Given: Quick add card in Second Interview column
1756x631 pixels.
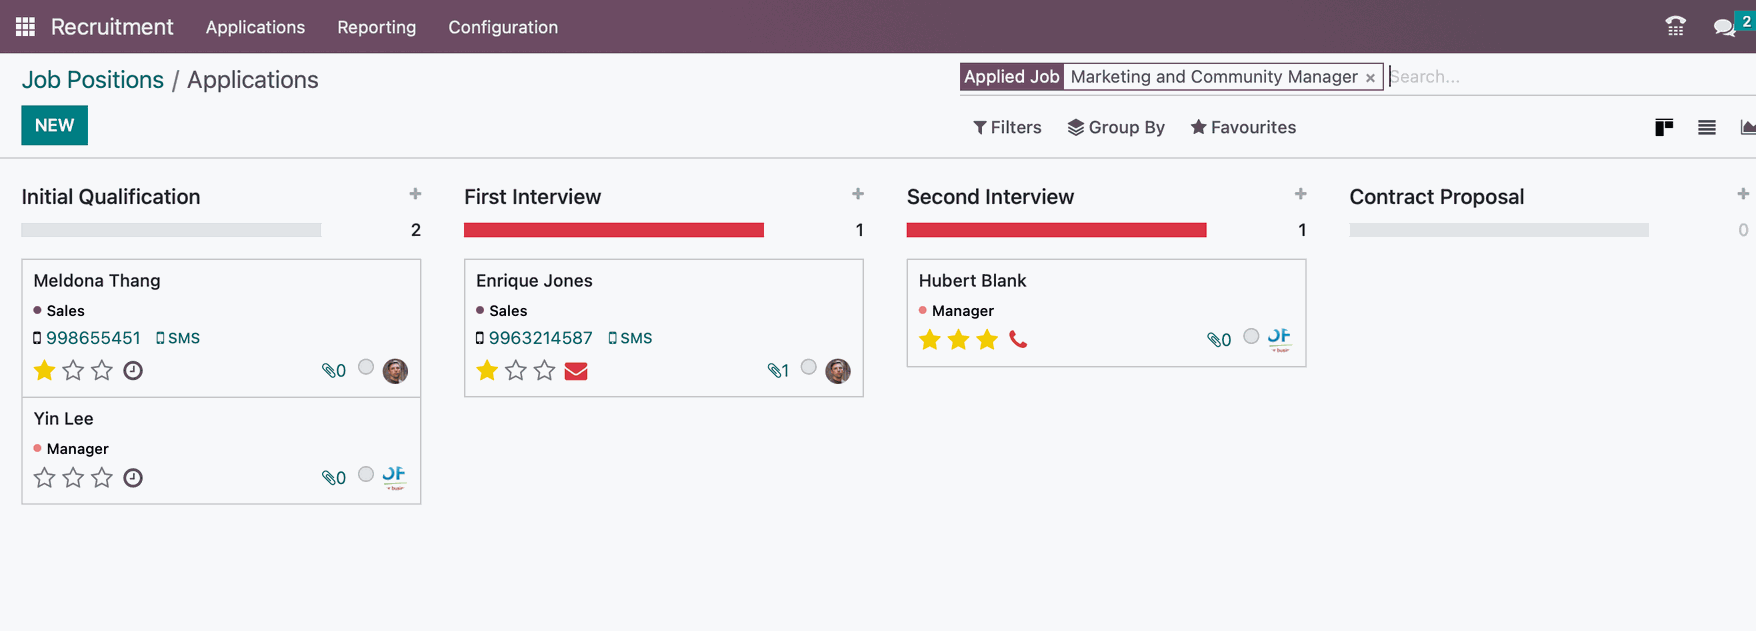Looking at the screenshot, I should pyautogui.click(x=1301, y=194).
